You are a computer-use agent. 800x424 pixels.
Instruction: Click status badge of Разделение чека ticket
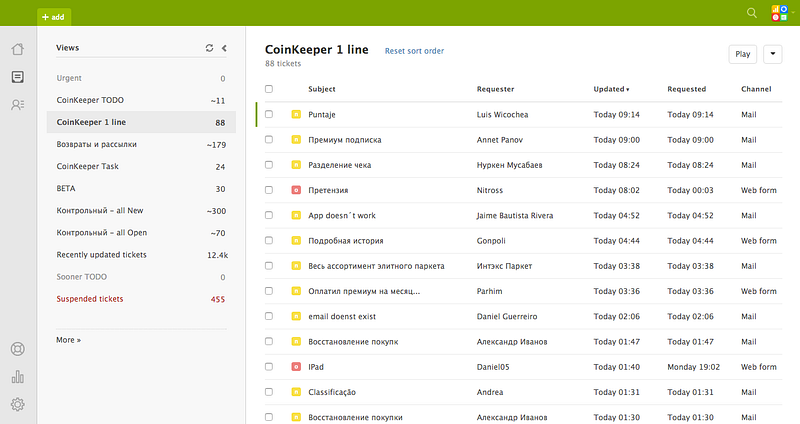[296, 165]
